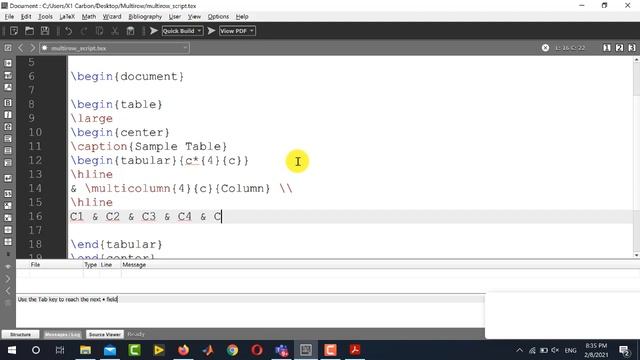Viewport: 640px width, 360px height.
Task: Open the multirow_script.tex document selector
Action: [114, 48]
